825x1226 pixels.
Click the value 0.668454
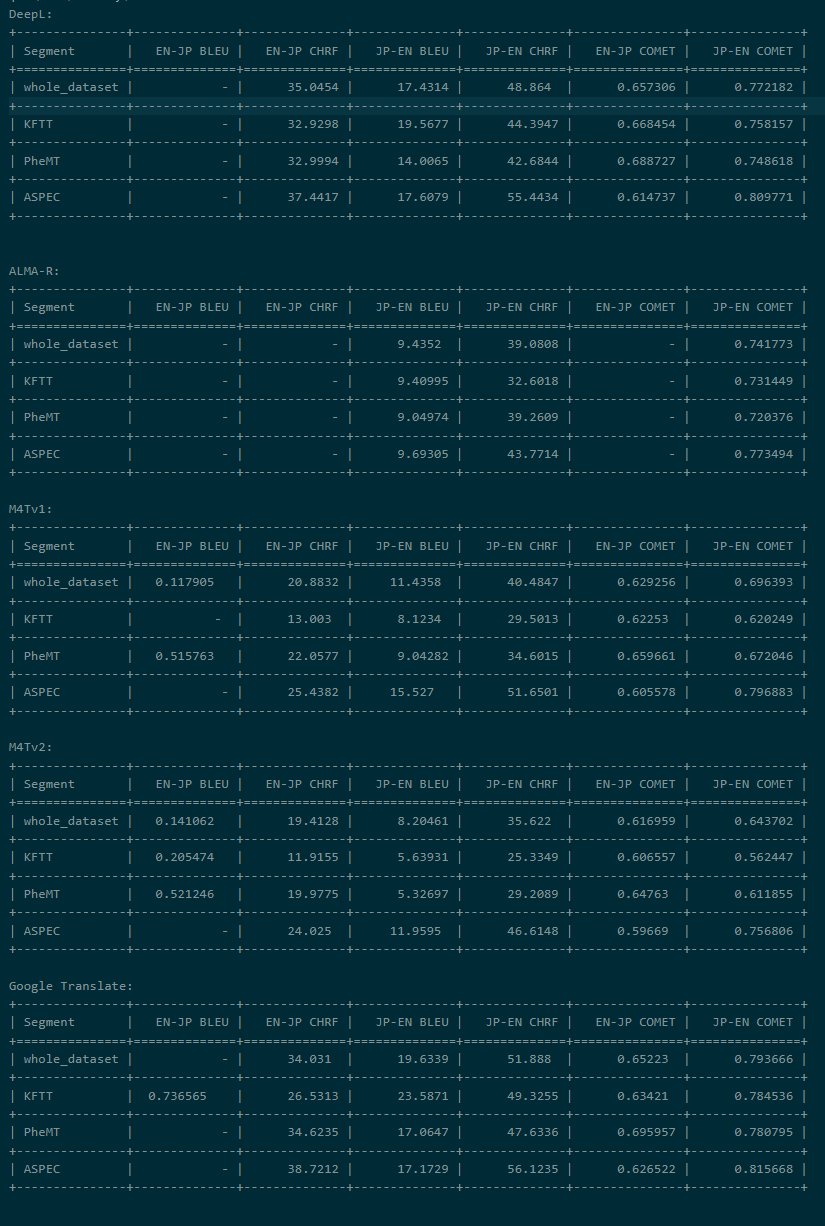[646, 124]
